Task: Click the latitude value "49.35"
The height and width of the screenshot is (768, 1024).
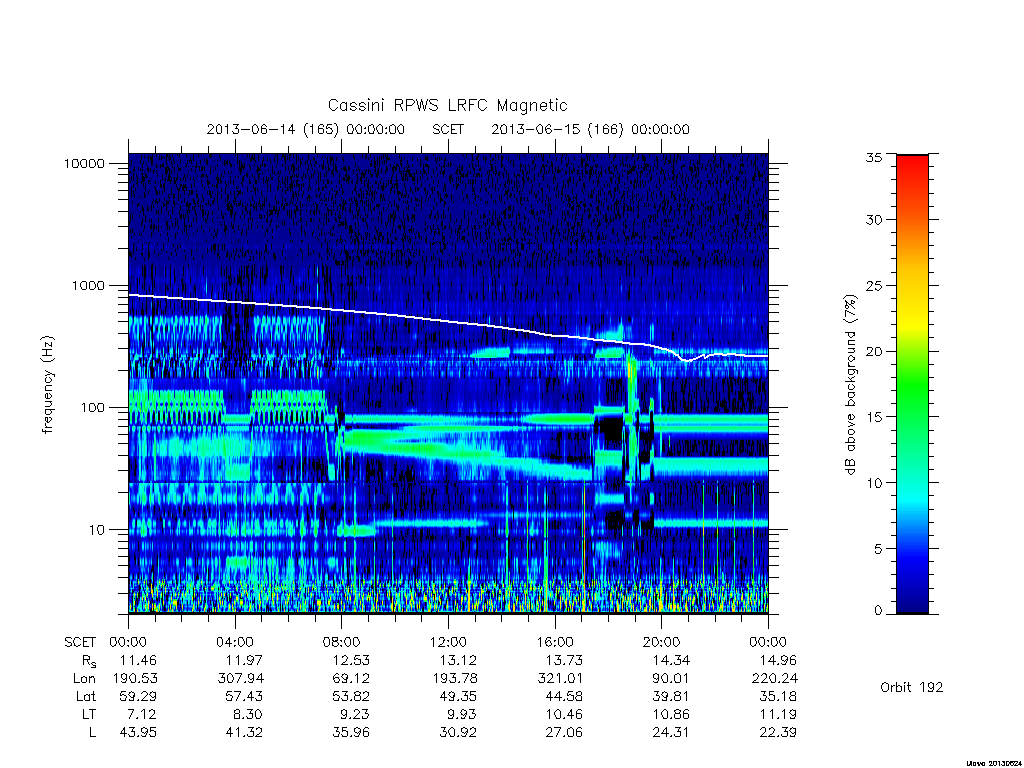Action: [x=458, y=697]
